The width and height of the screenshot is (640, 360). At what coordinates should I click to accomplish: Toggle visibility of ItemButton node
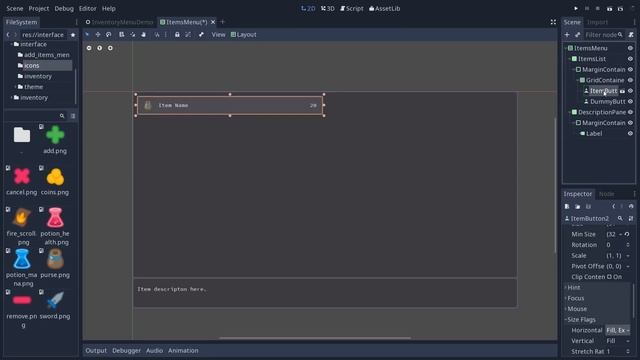pyautogui.click(x=630, y=91)
